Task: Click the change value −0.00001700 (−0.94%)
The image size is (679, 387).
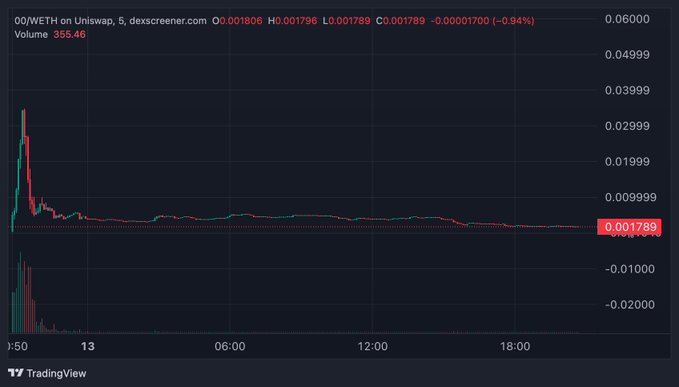Action: point(482,21)
